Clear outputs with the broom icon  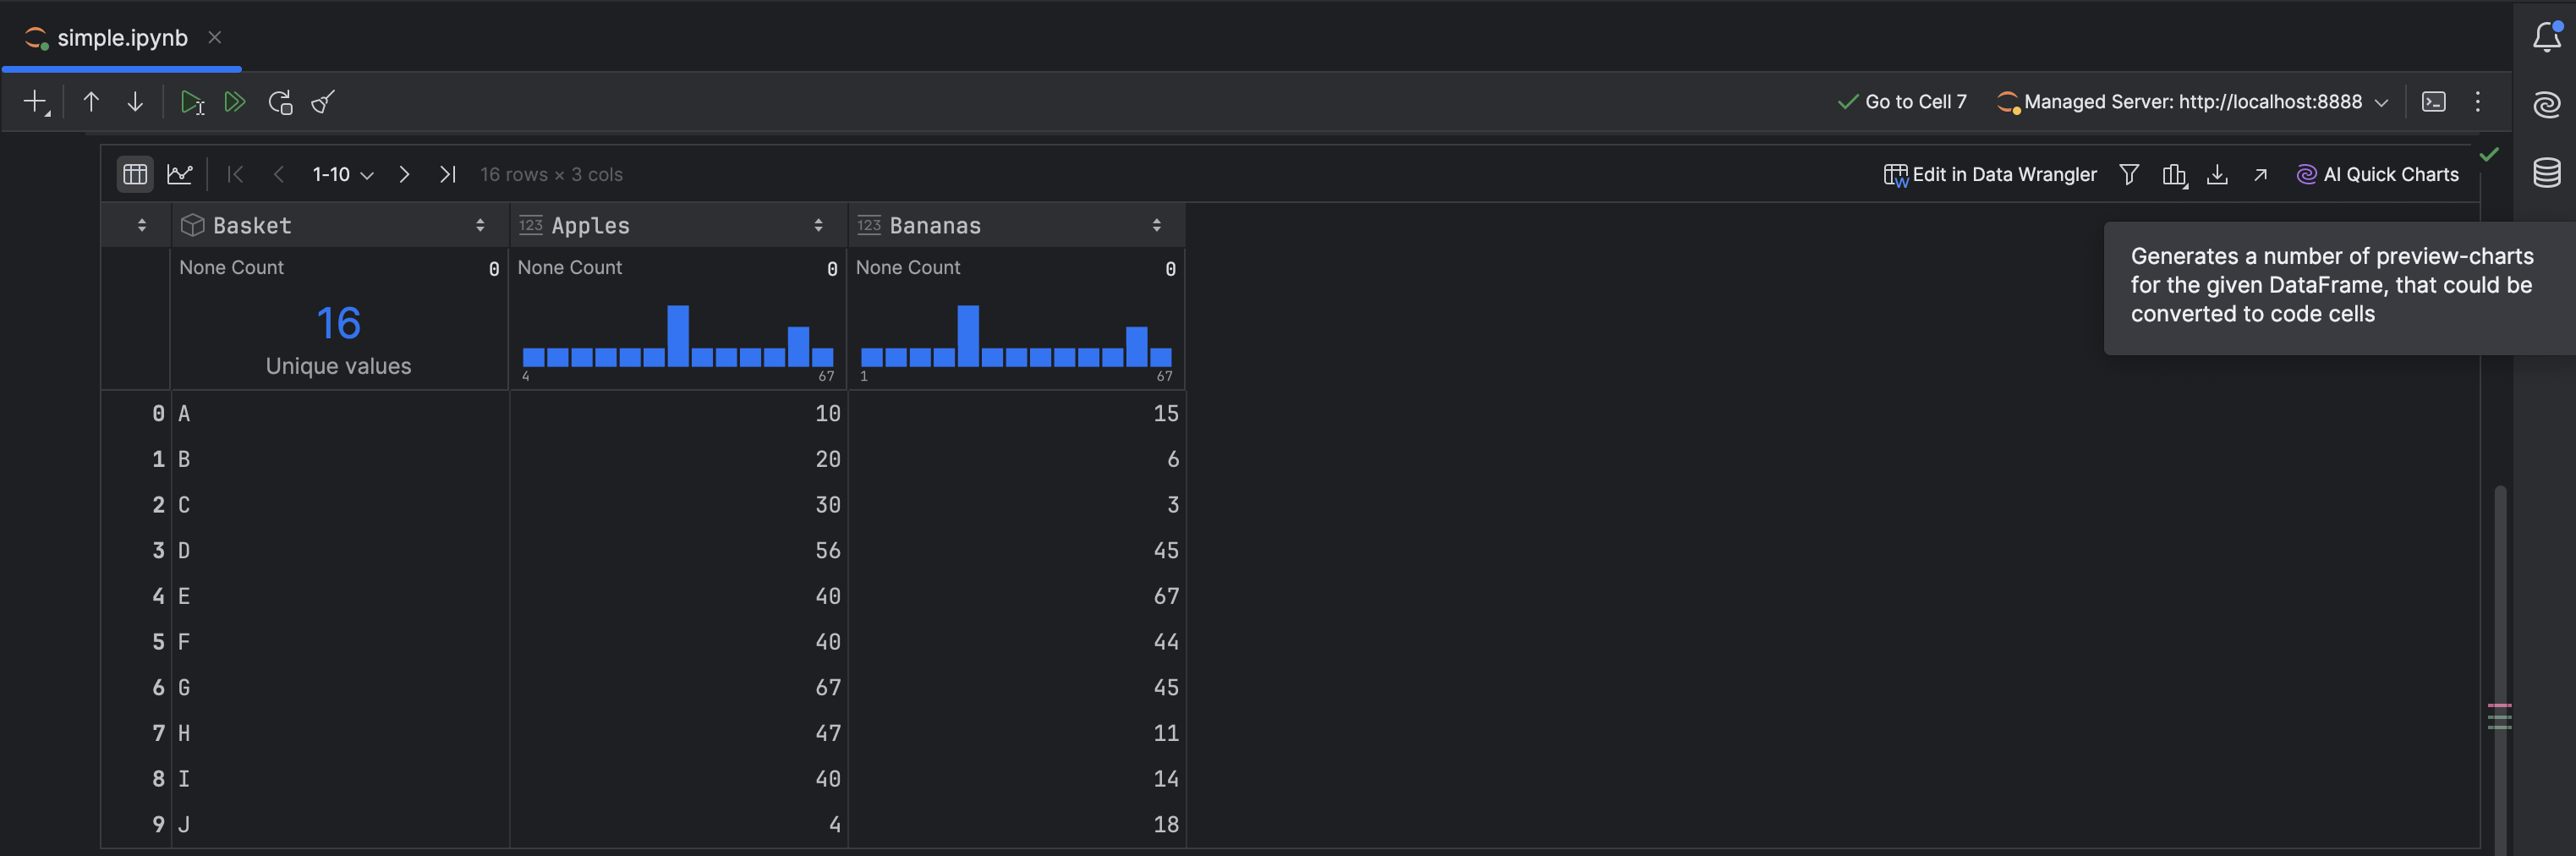coord(323,102)
